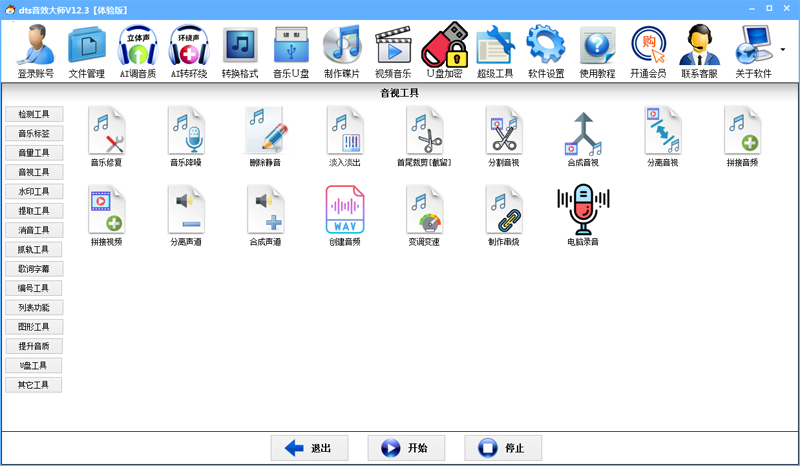Launch the 音乐修复 music repair tool
Viewport: 800px width, 466px height.
click(x=106, y=136)
